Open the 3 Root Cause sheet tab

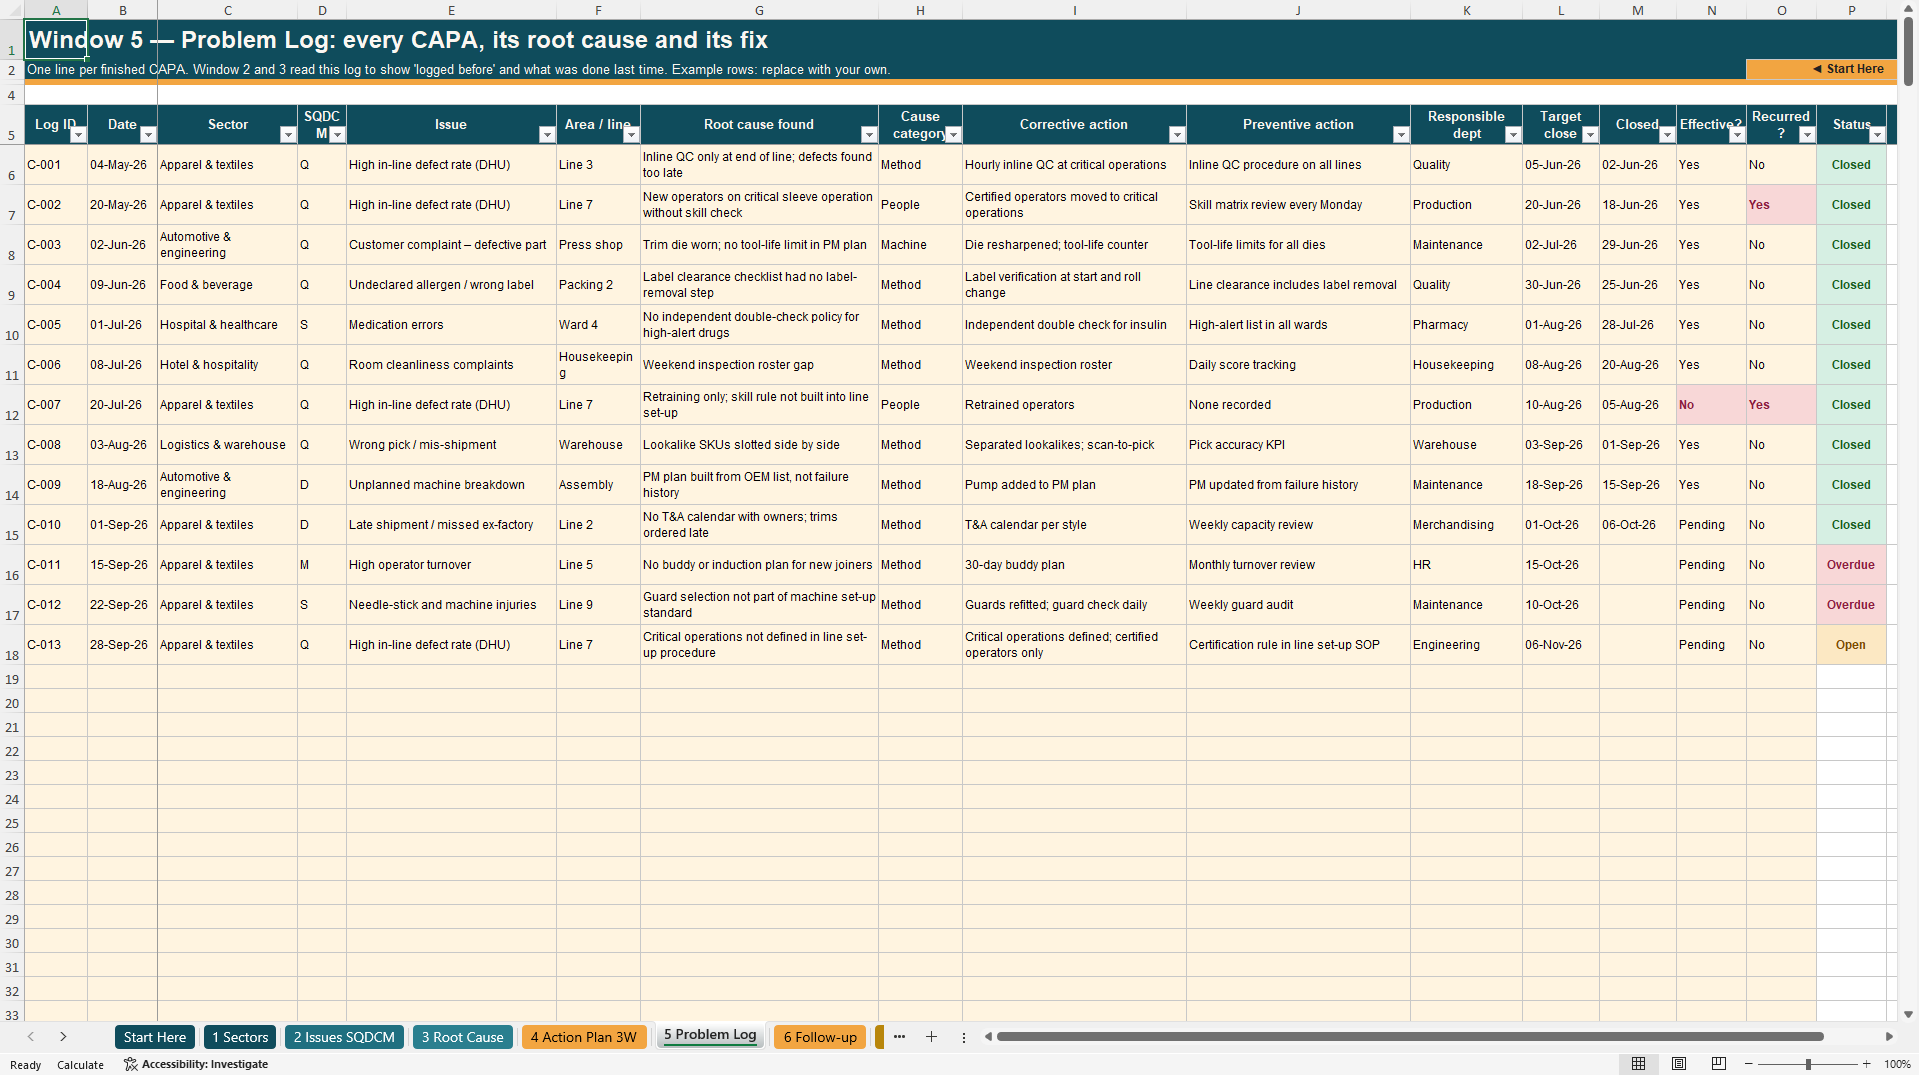tap(462, 1037)
